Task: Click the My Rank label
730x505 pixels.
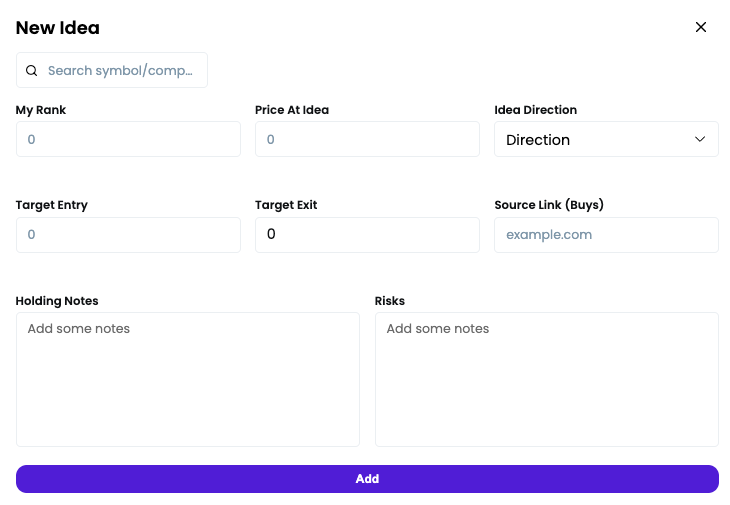Action: pyautogui.click(x=41, y=110)
